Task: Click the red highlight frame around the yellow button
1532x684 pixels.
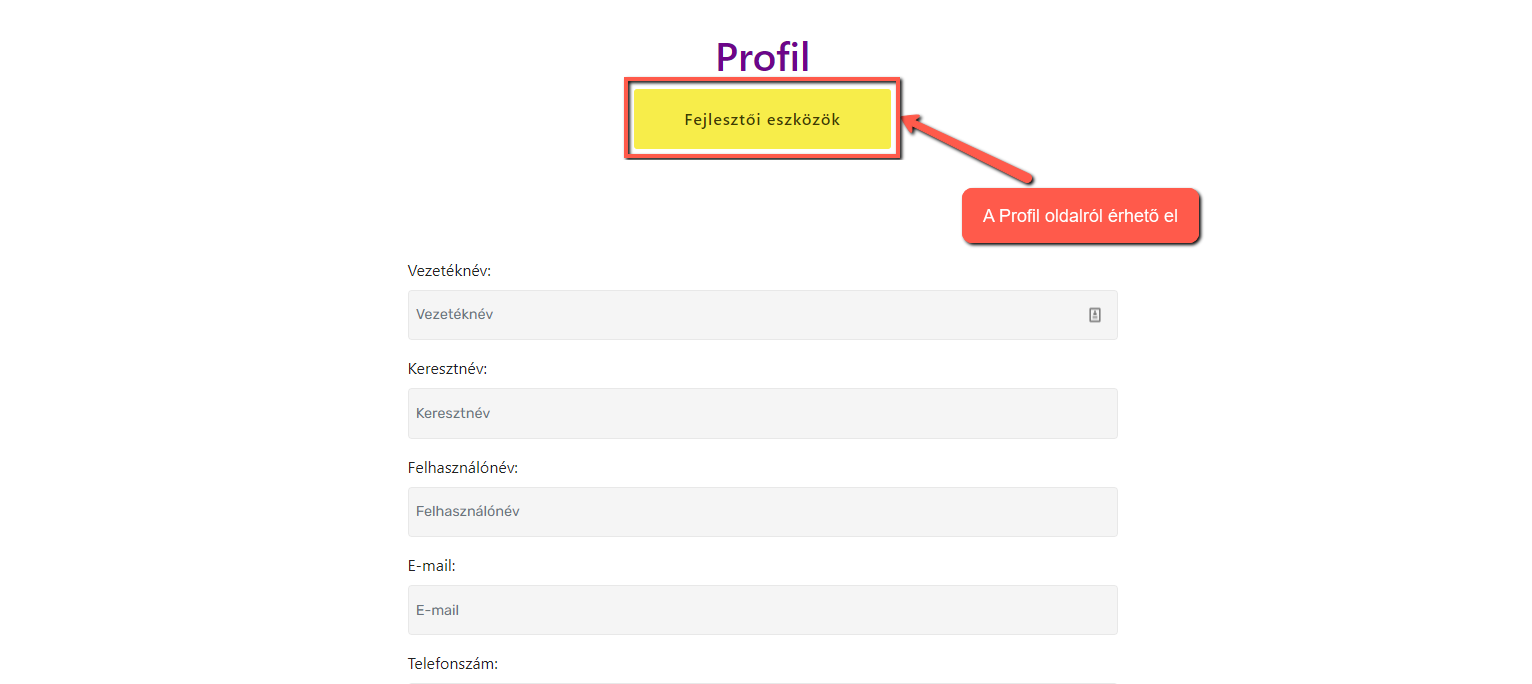Action: [762, 82]
